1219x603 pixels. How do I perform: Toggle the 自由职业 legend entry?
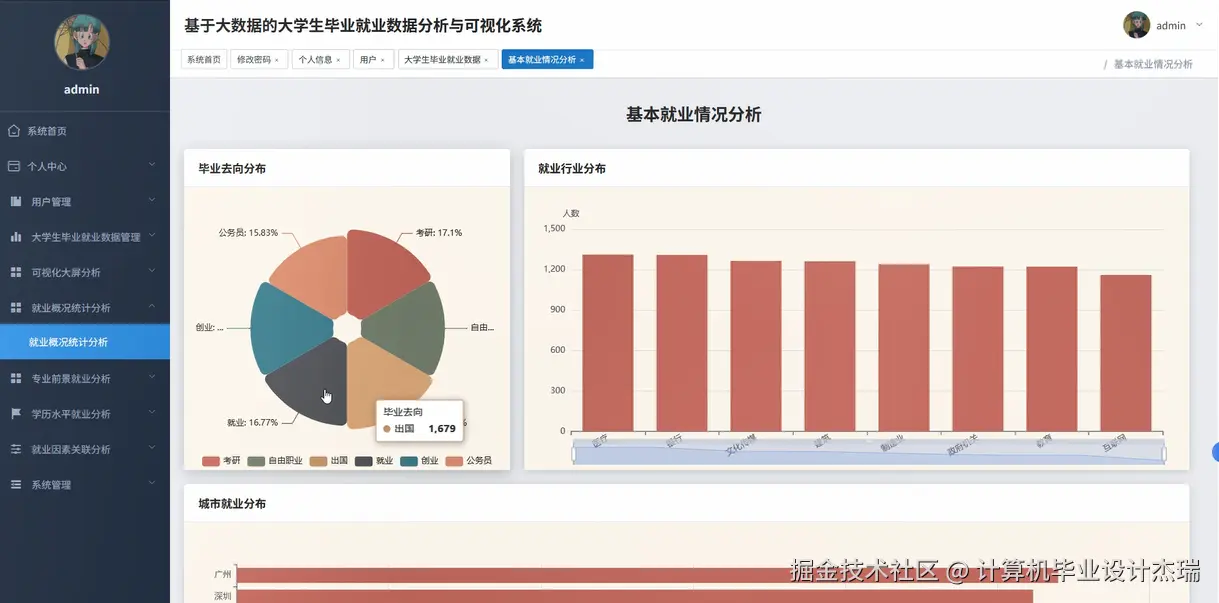(x=275, y=461)
